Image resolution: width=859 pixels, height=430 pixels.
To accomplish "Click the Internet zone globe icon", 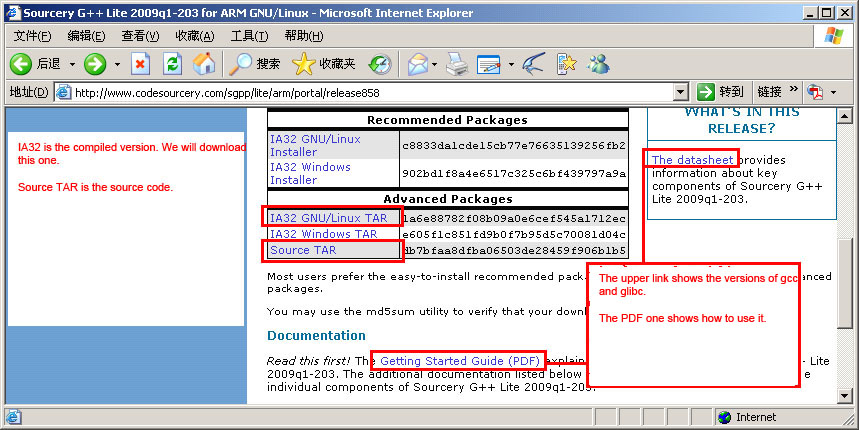I will pos(724,417).
